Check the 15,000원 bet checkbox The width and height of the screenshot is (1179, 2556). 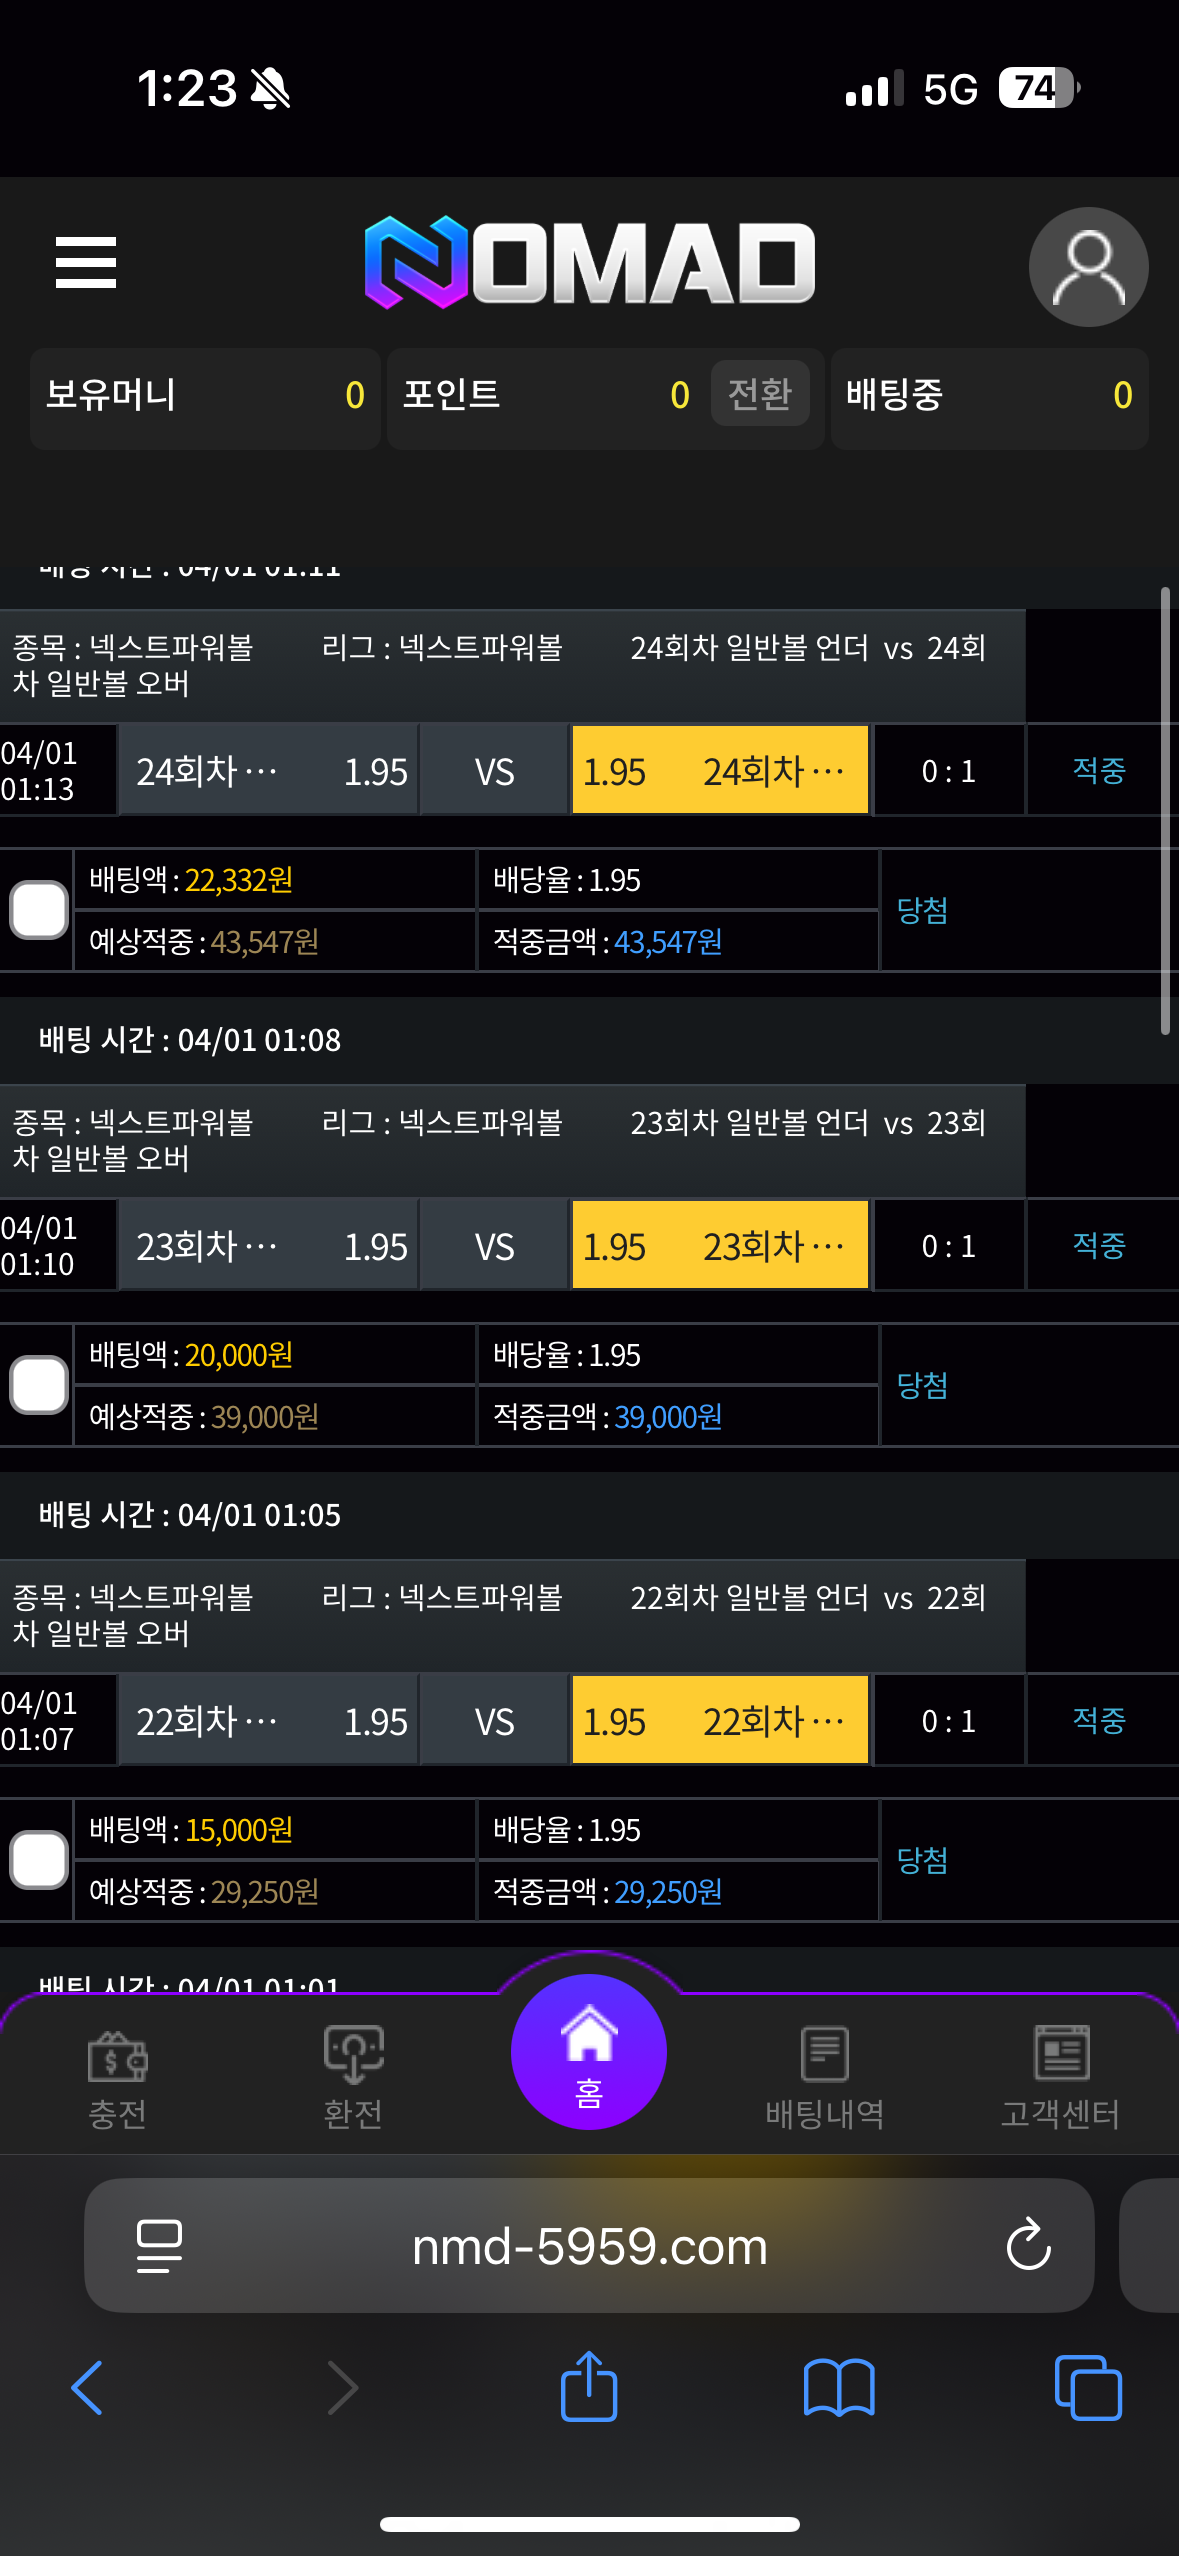[x=39, y=1860]
